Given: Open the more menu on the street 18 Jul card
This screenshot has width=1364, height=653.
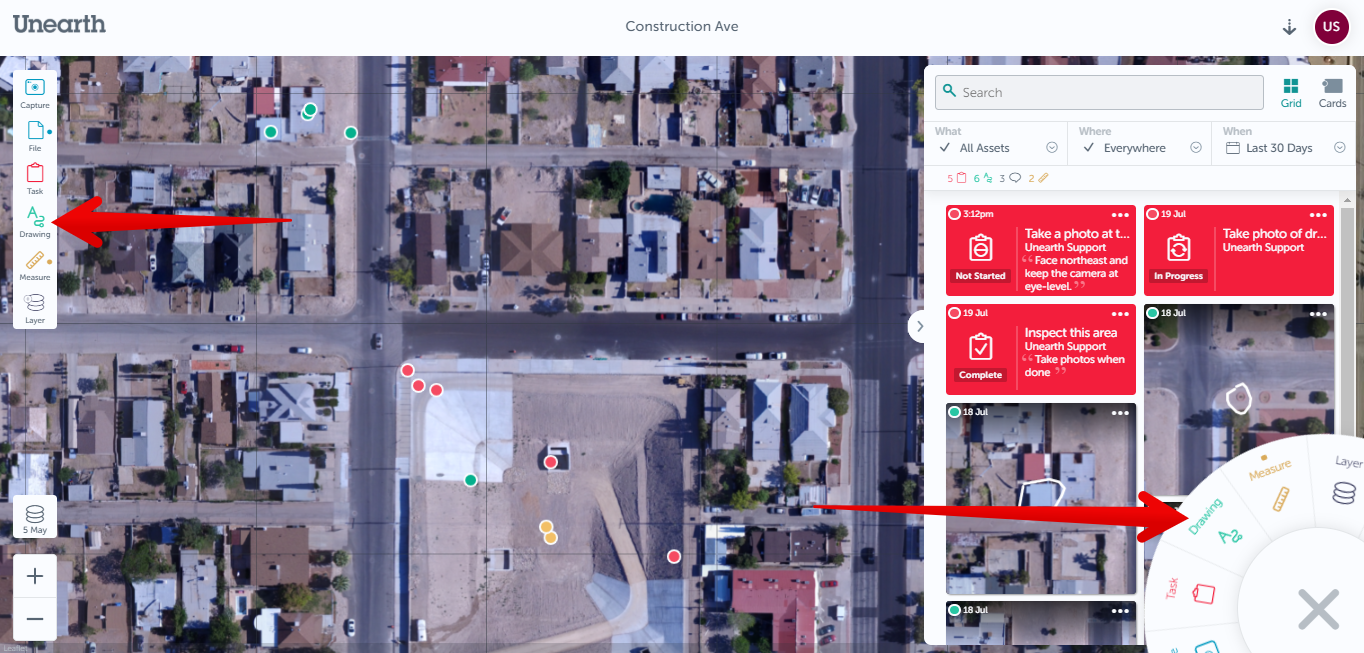Looking at the screenshot, I should 1318,313.
